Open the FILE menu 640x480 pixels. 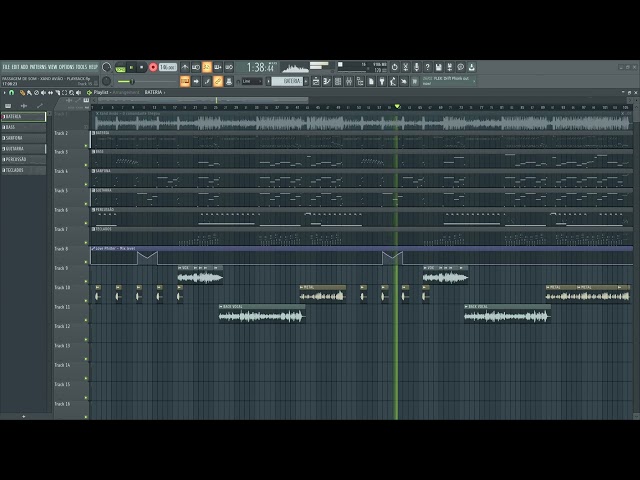click(6, 67)
